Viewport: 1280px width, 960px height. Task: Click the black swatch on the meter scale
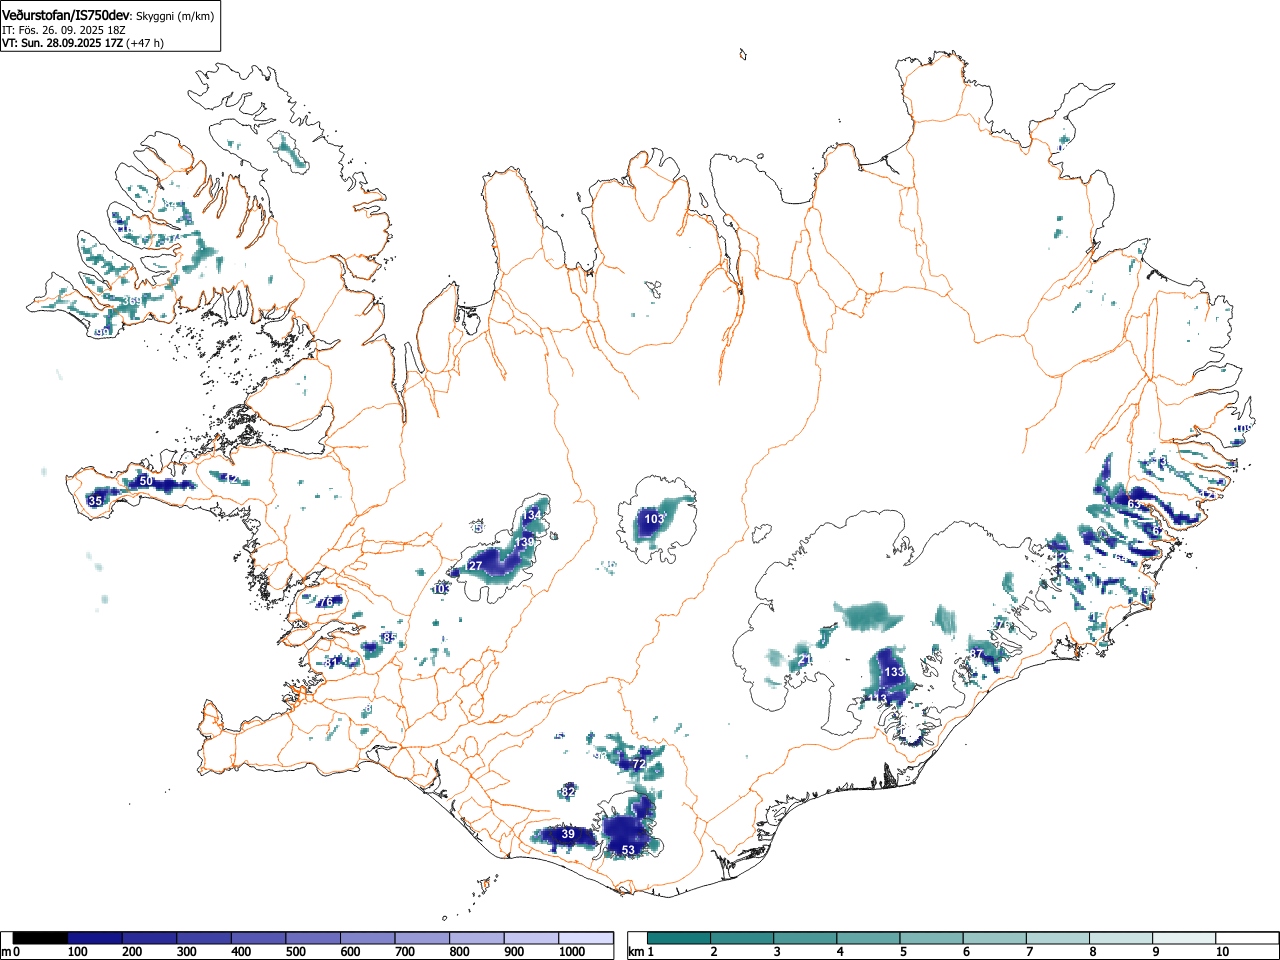tap(40, 938)
